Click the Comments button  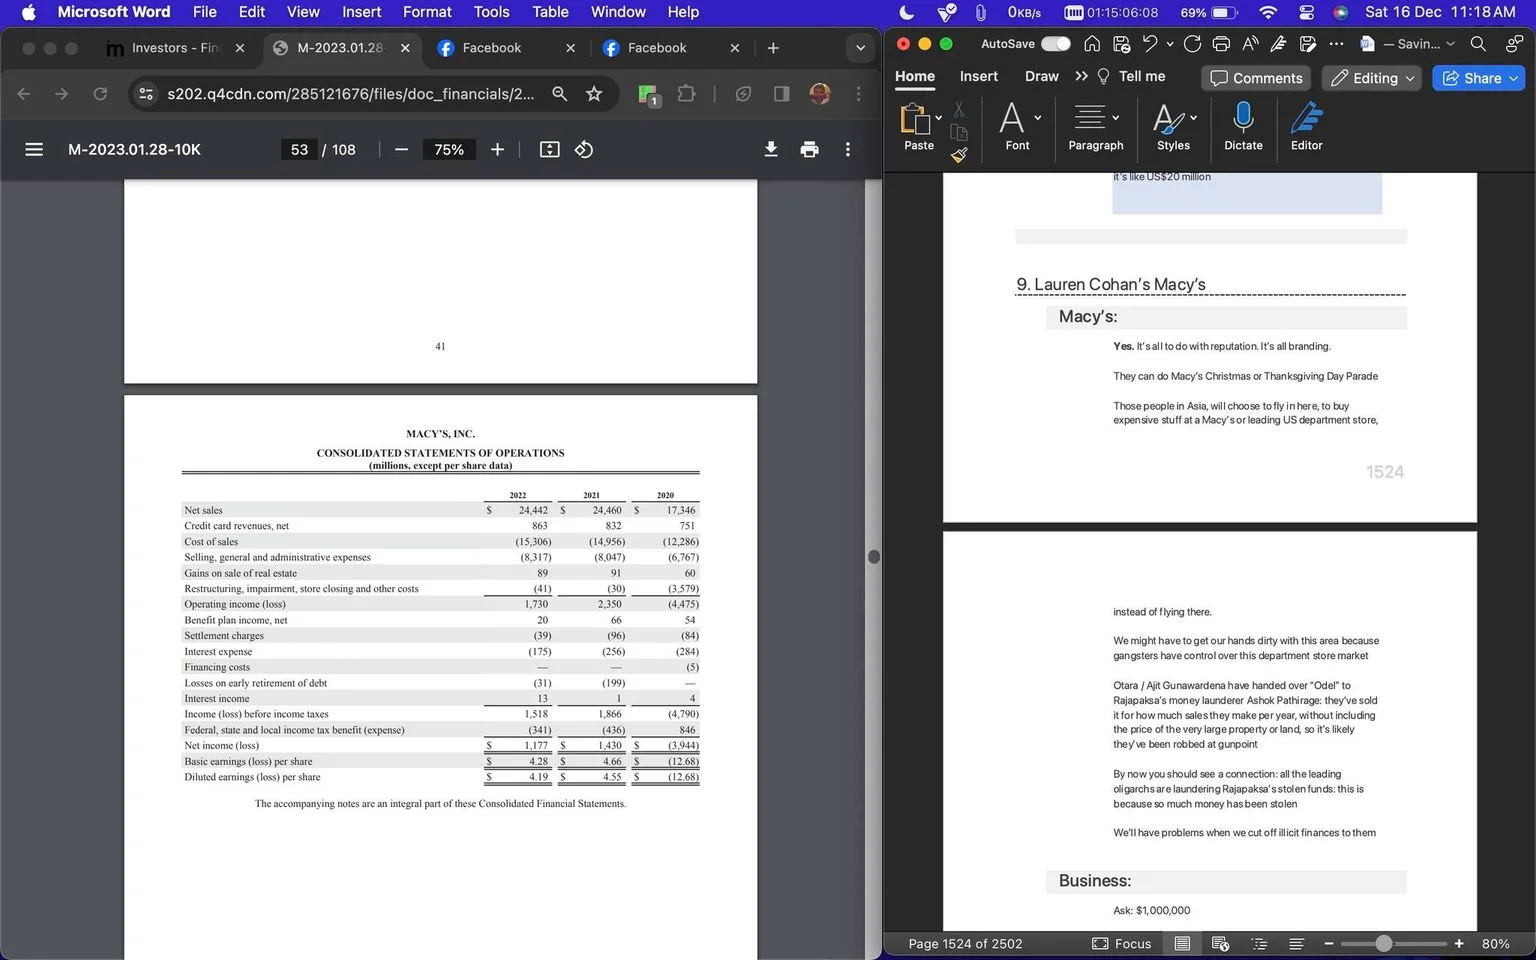tap(1256, 78)
